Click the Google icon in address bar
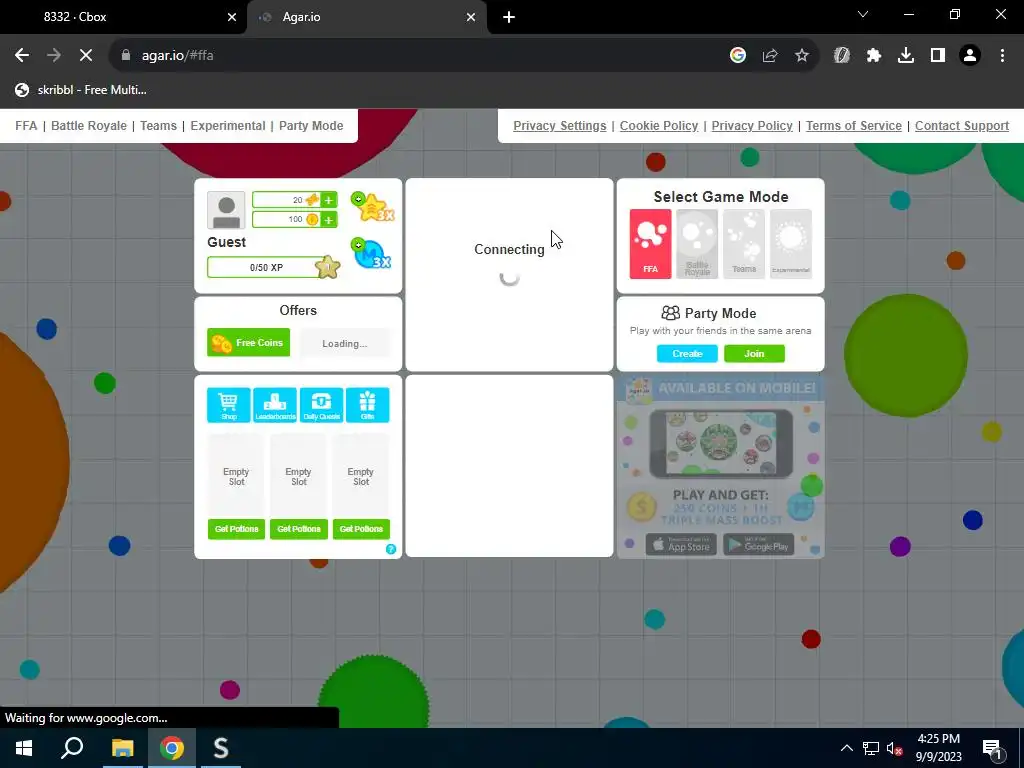This screenshot has height=768, width=1024. 738,56
